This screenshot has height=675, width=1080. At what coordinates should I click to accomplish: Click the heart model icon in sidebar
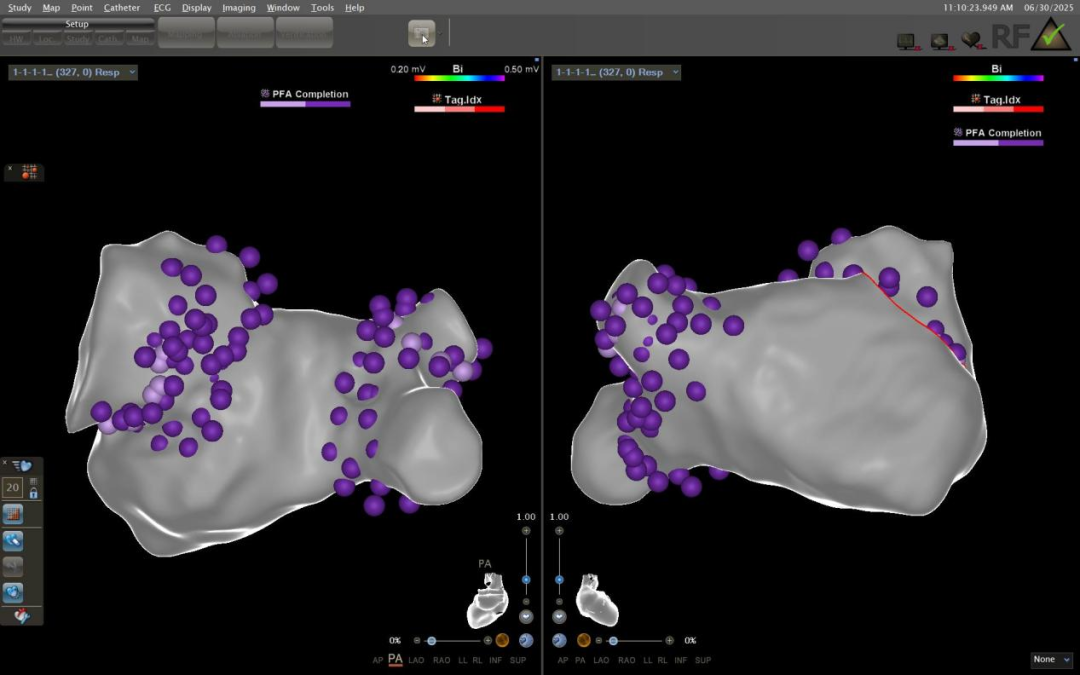tap(13, 592)
